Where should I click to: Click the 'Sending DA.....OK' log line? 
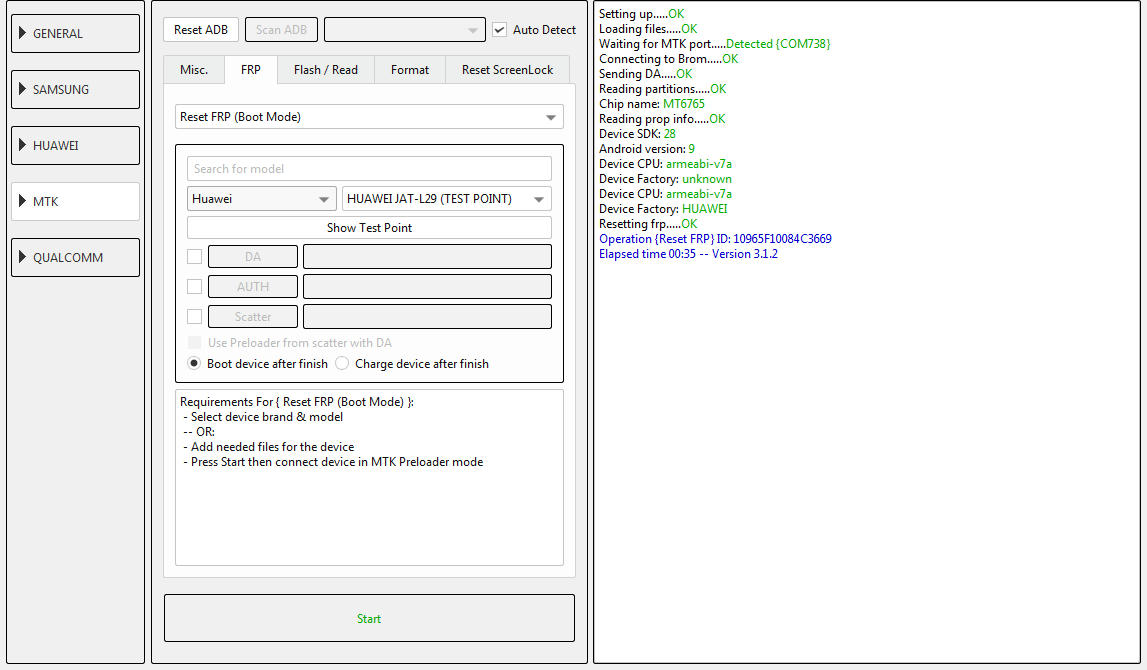pos(645,74)
